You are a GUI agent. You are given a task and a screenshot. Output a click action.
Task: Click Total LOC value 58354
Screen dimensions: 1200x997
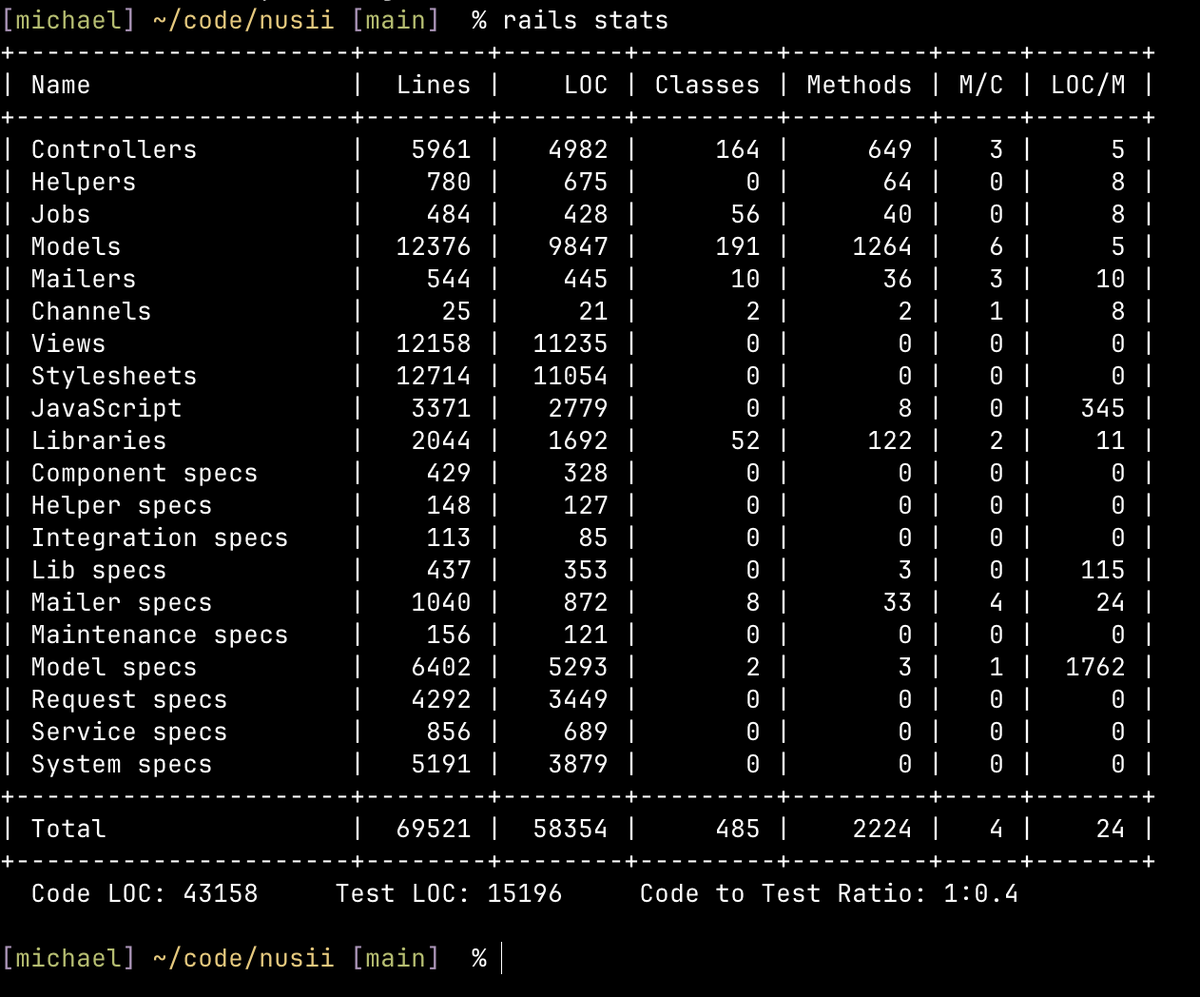tap(570, 829)
